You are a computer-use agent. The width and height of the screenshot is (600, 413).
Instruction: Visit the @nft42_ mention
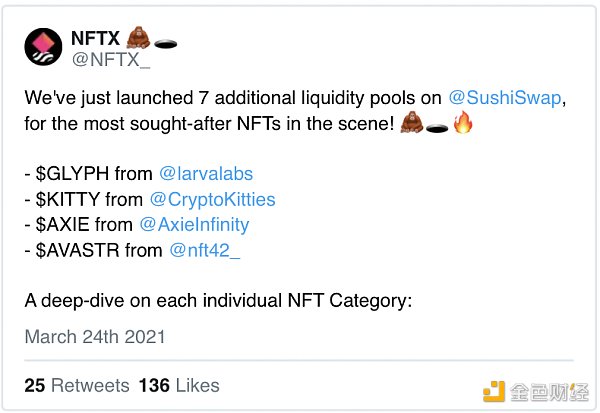pyautogui.click(x=205, y=249)
